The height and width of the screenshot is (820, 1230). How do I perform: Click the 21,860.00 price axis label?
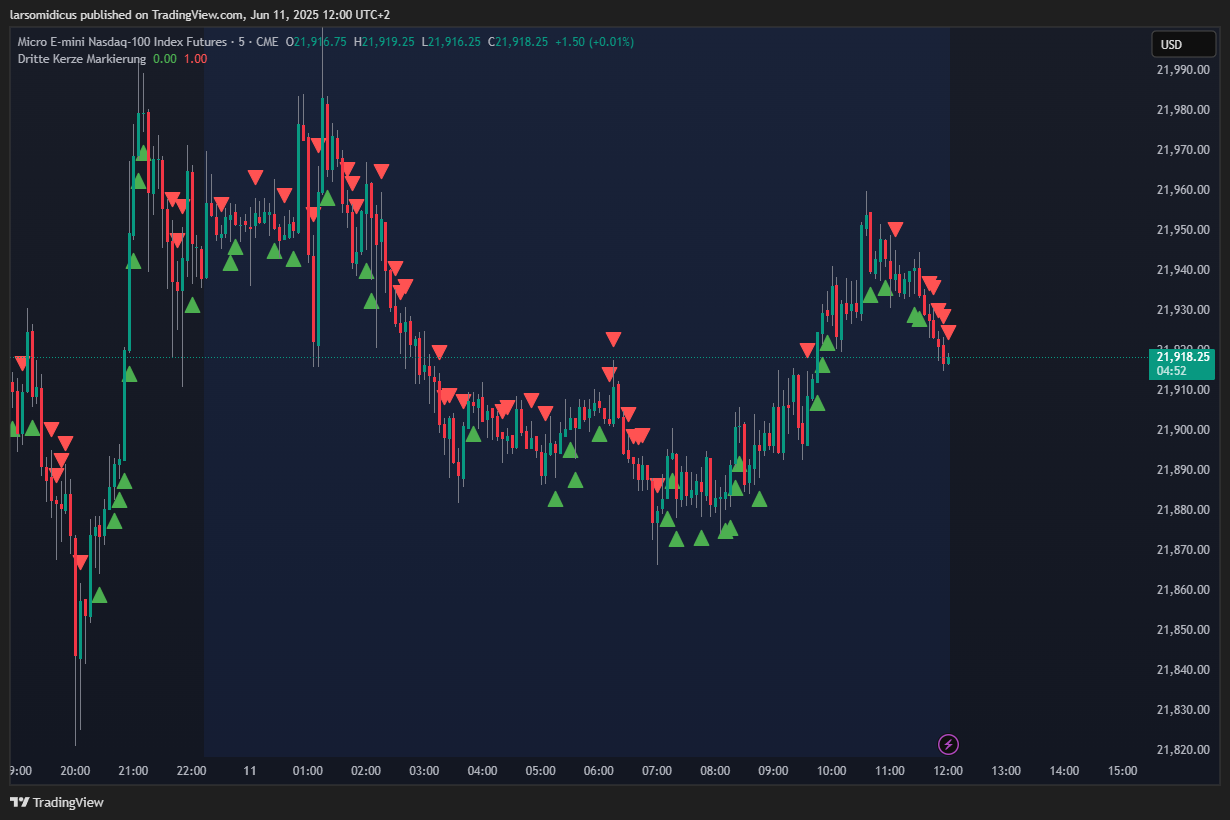coord(1183,590)
